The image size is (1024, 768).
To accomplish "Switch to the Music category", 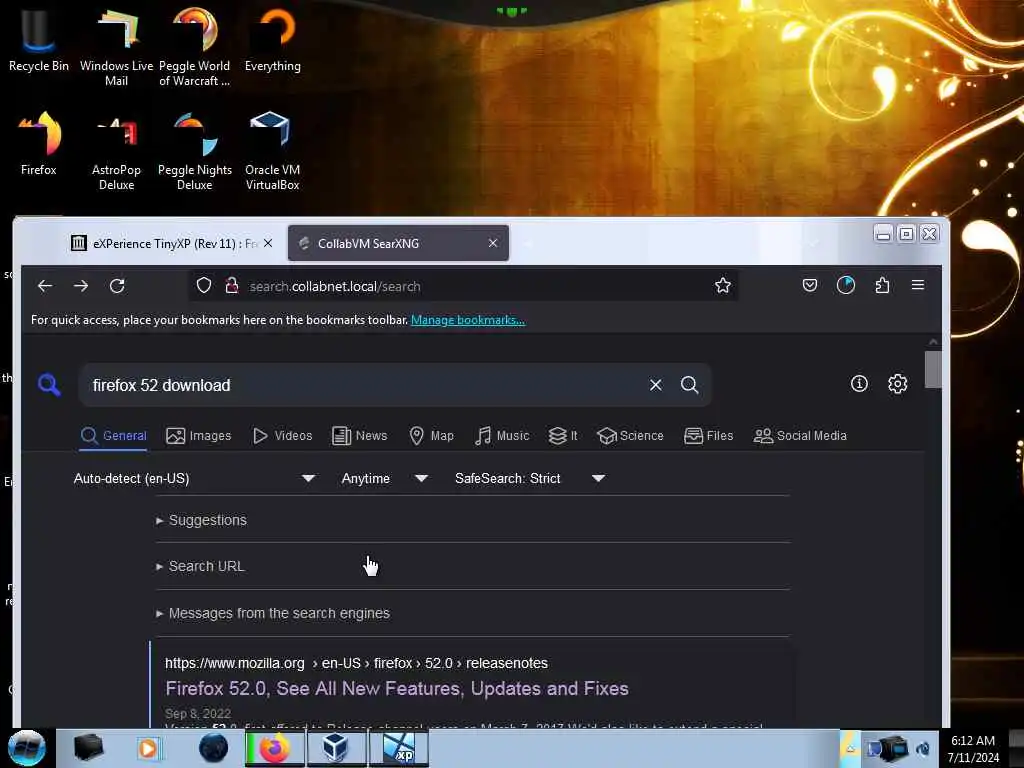I will click(x=502, y=436).
